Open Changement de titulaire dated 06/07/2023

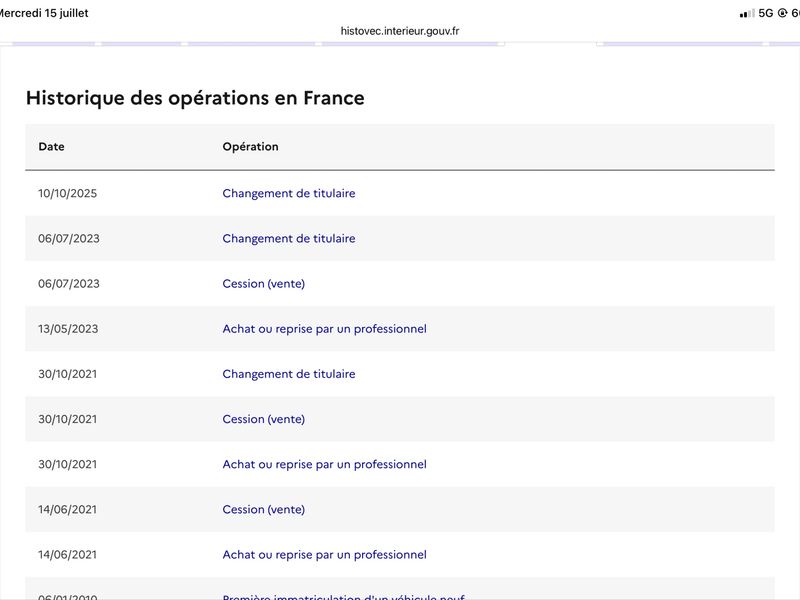[289, 238]
